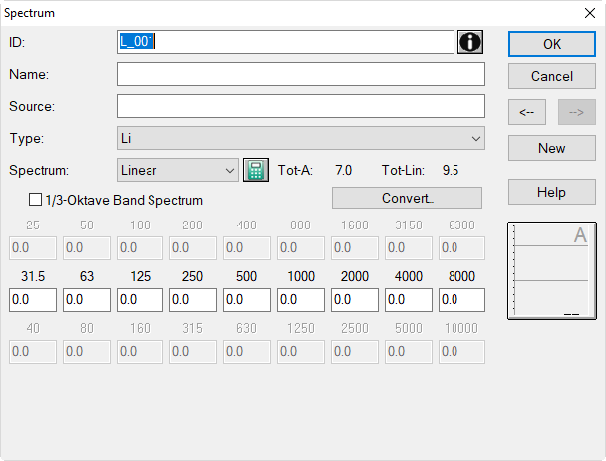The image size is (606, 461).
Task: Click the spectrum preview graph thumbnail
Action: point(552,271)
